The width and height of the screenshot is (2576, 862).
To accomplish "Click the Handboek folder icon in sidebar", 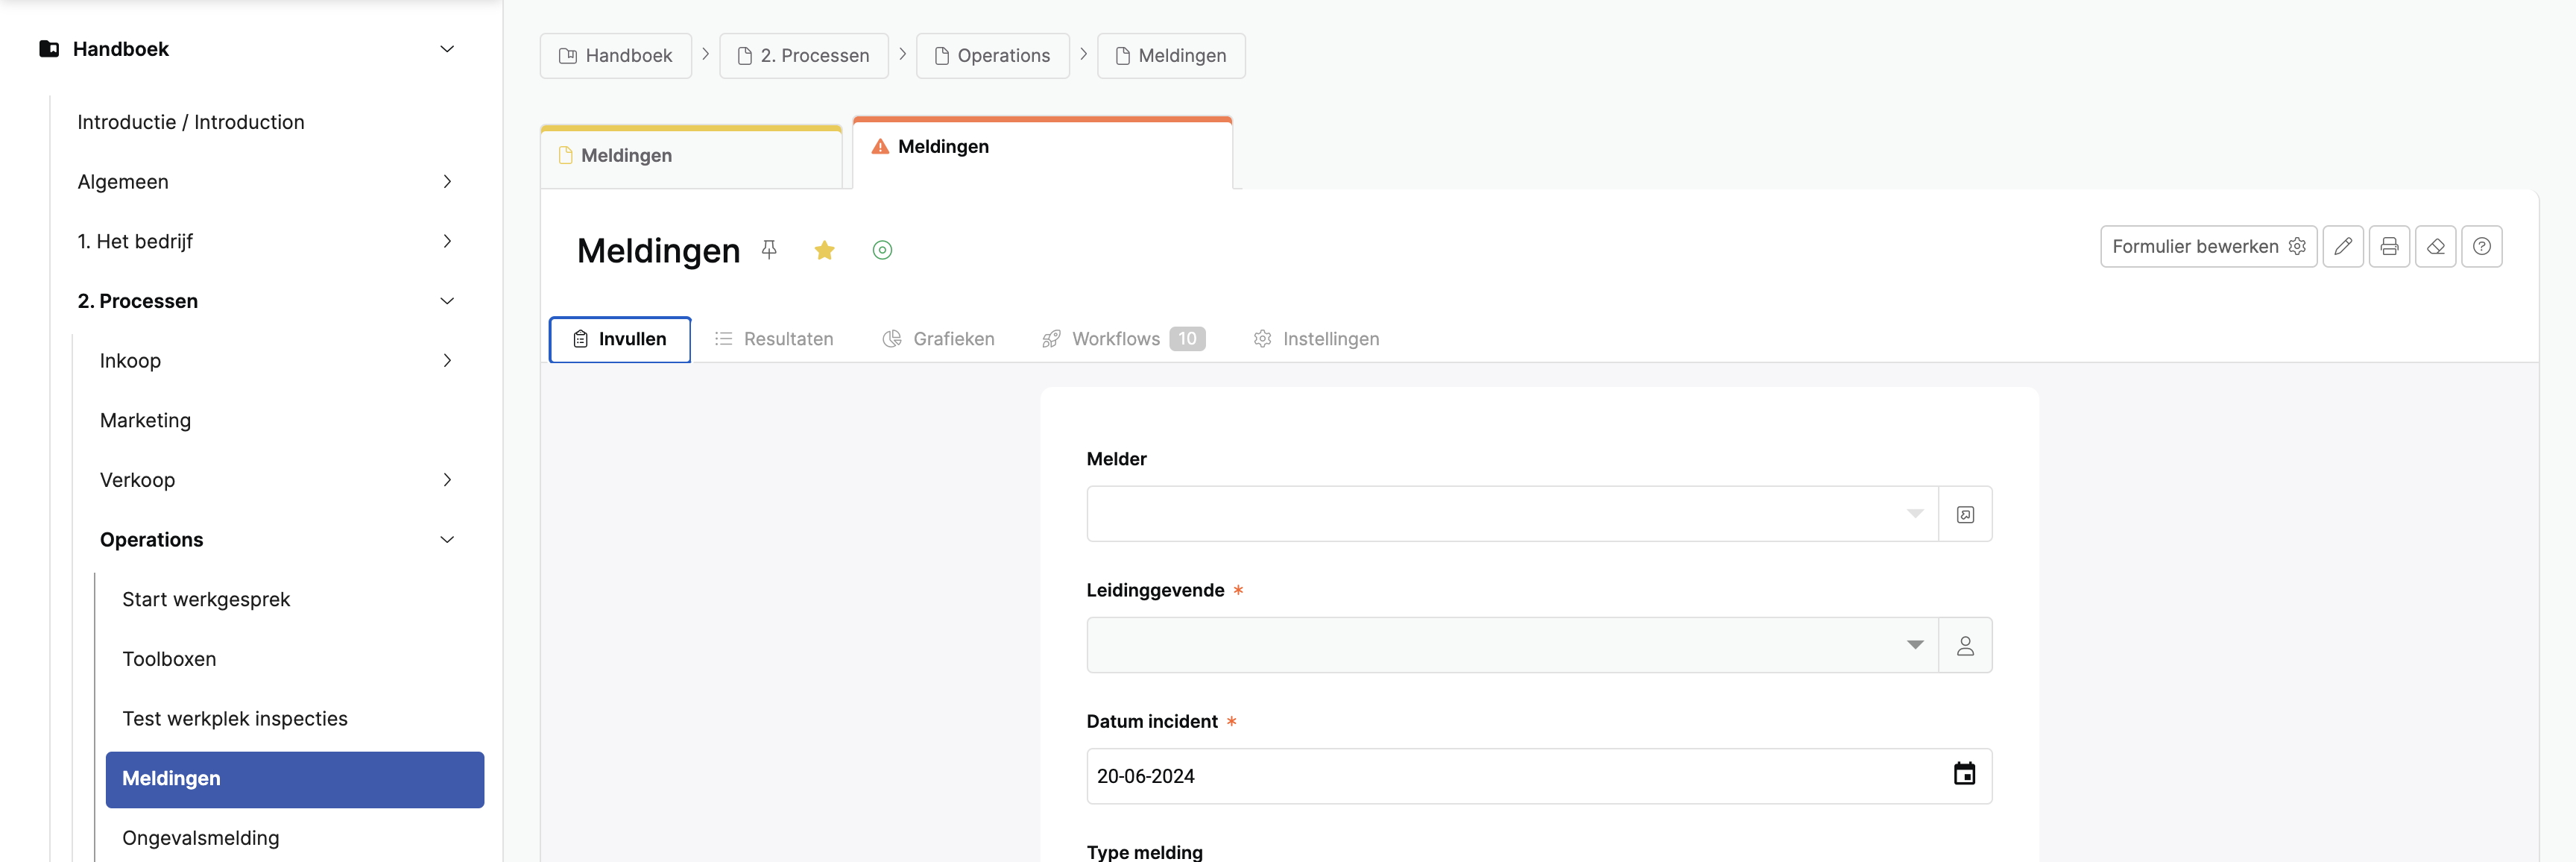I will tap(49, 49).
